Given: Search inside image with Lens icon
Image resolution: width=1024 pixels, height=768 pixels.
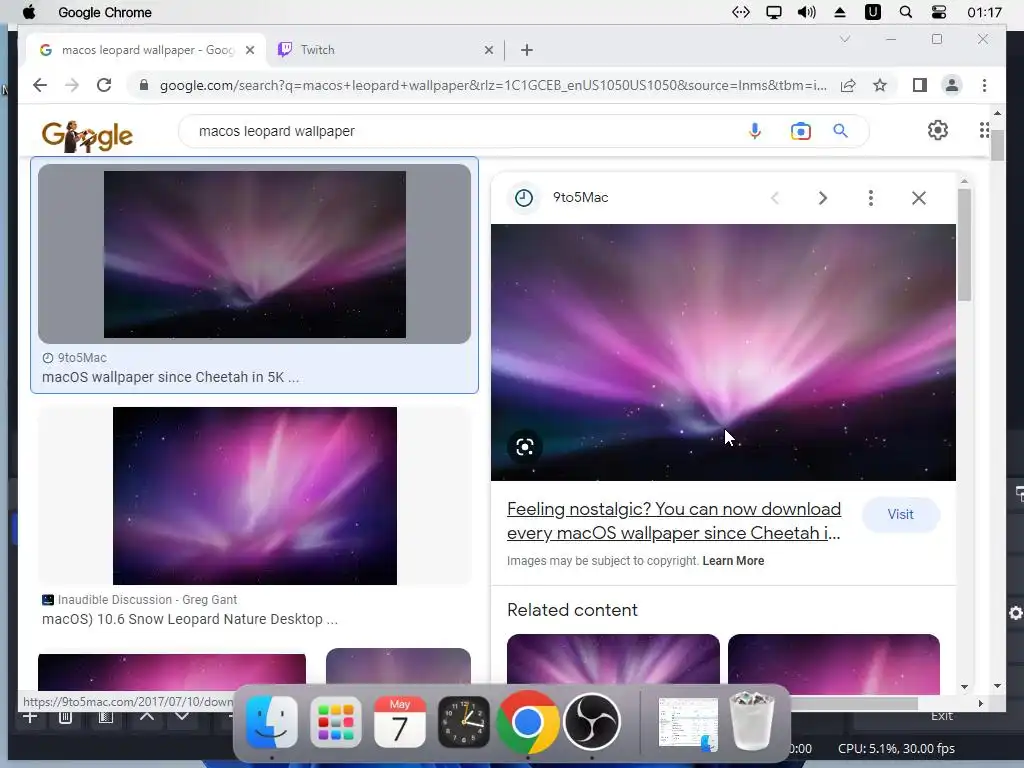Looking at the screenshot, I should point(525,447).
